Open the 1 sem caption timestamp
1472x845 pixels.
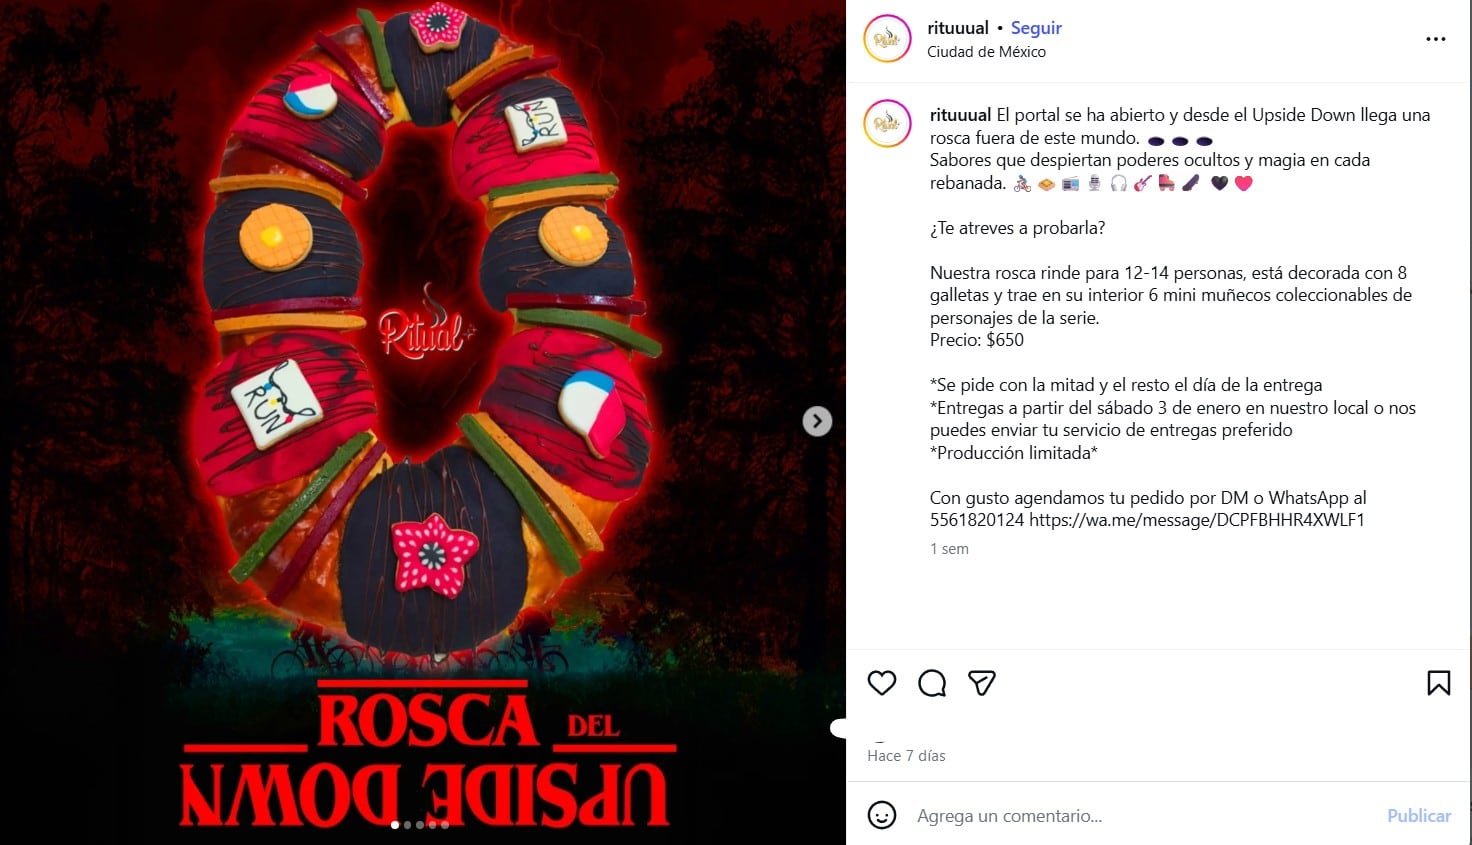click(x=949, y=549)
